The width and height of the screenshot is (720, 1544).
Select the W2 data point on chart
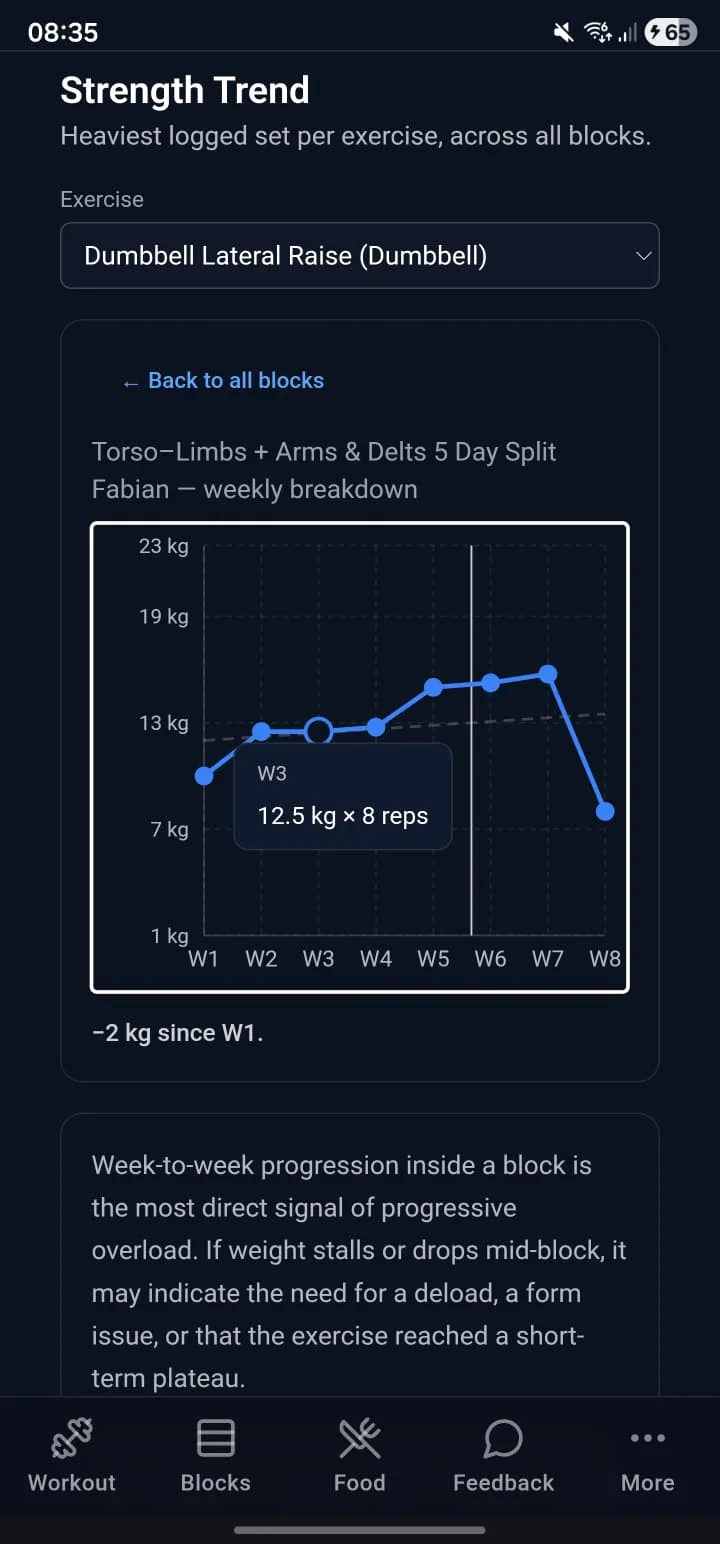tap(261, 732)
